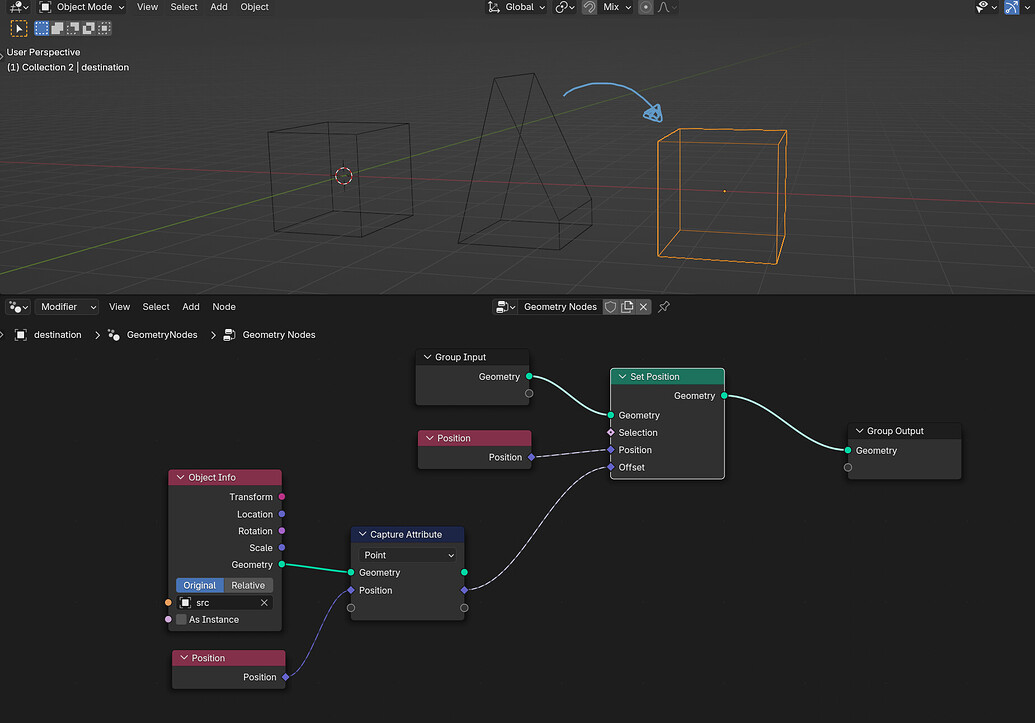Click the Geometry Nodes breadcrumb label
This screenshot has width=1035, height=723.
coord(279,335)
